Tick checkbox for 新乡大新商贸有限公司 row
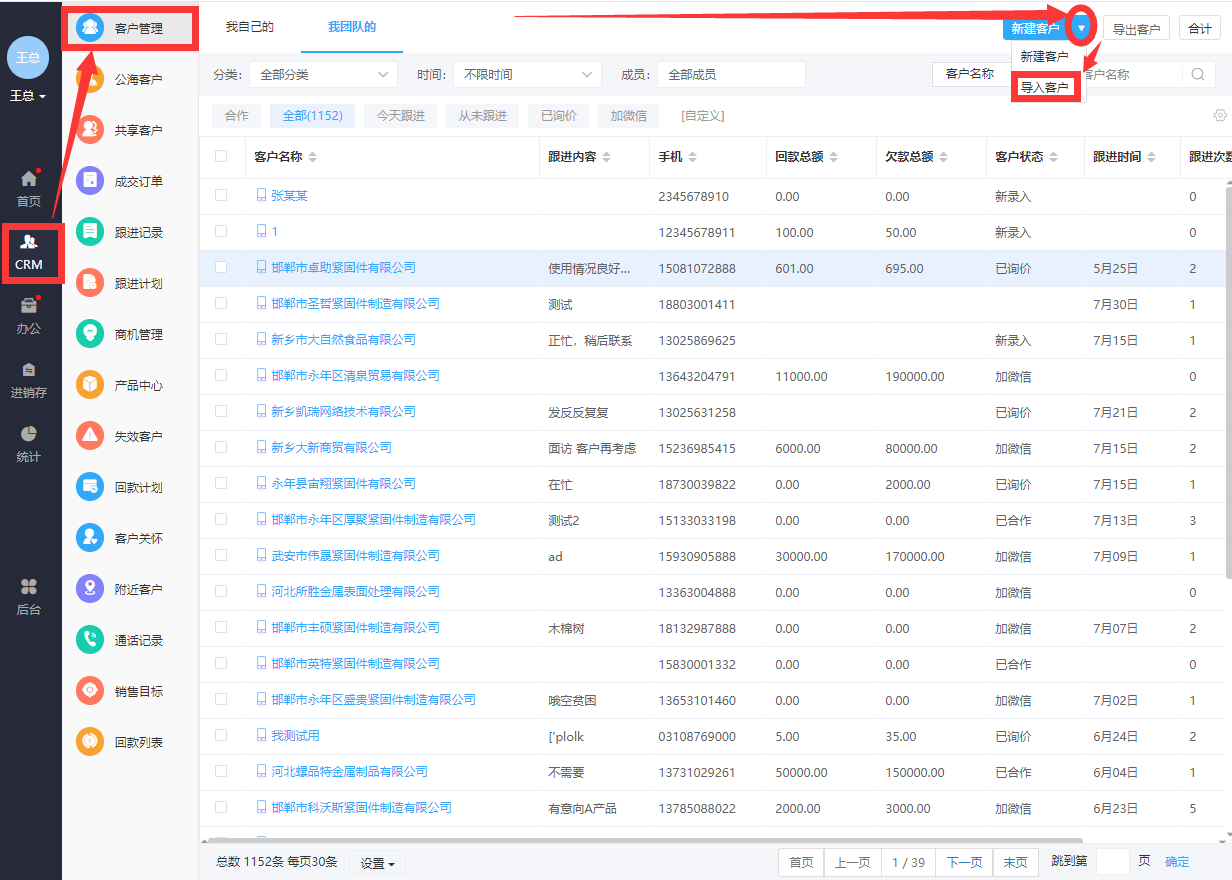The height and width of the screenshot is (880, 1232). click(x=221, y=447)
